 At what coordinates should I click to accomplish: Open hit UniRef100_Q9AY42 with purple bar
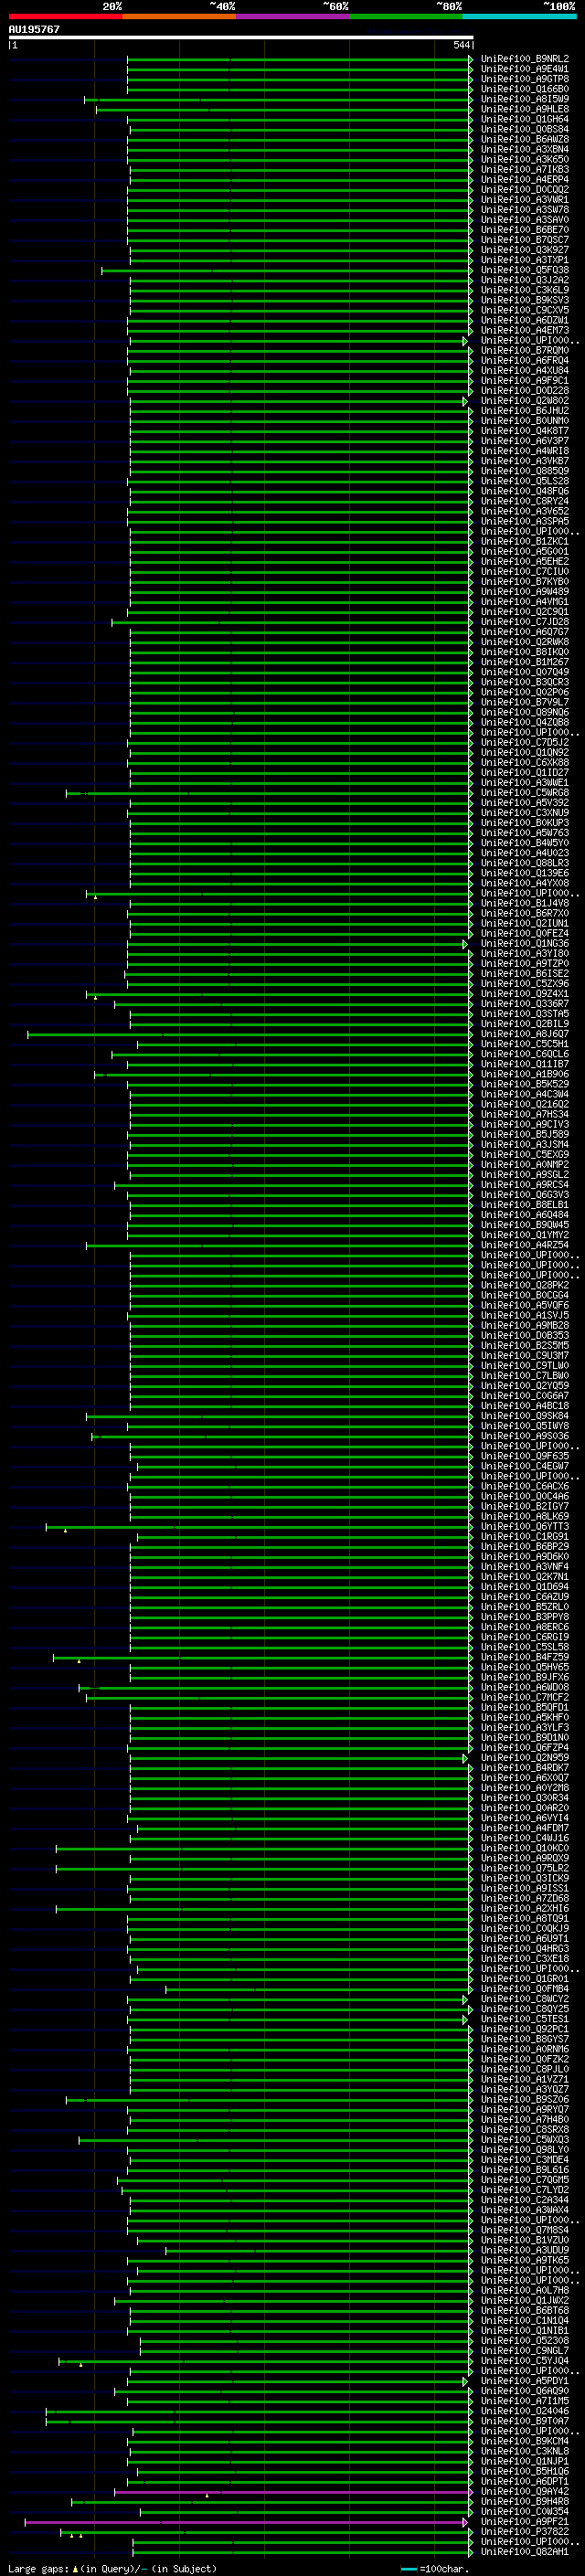pos(524,2492)
